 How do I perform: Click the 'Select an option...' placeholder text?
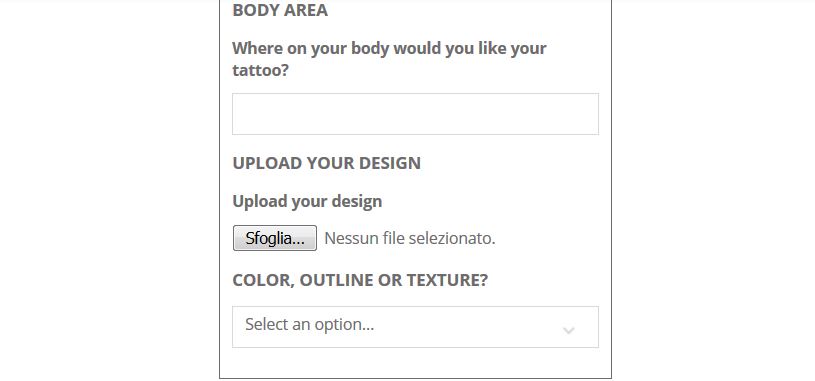tap(309, 324)
